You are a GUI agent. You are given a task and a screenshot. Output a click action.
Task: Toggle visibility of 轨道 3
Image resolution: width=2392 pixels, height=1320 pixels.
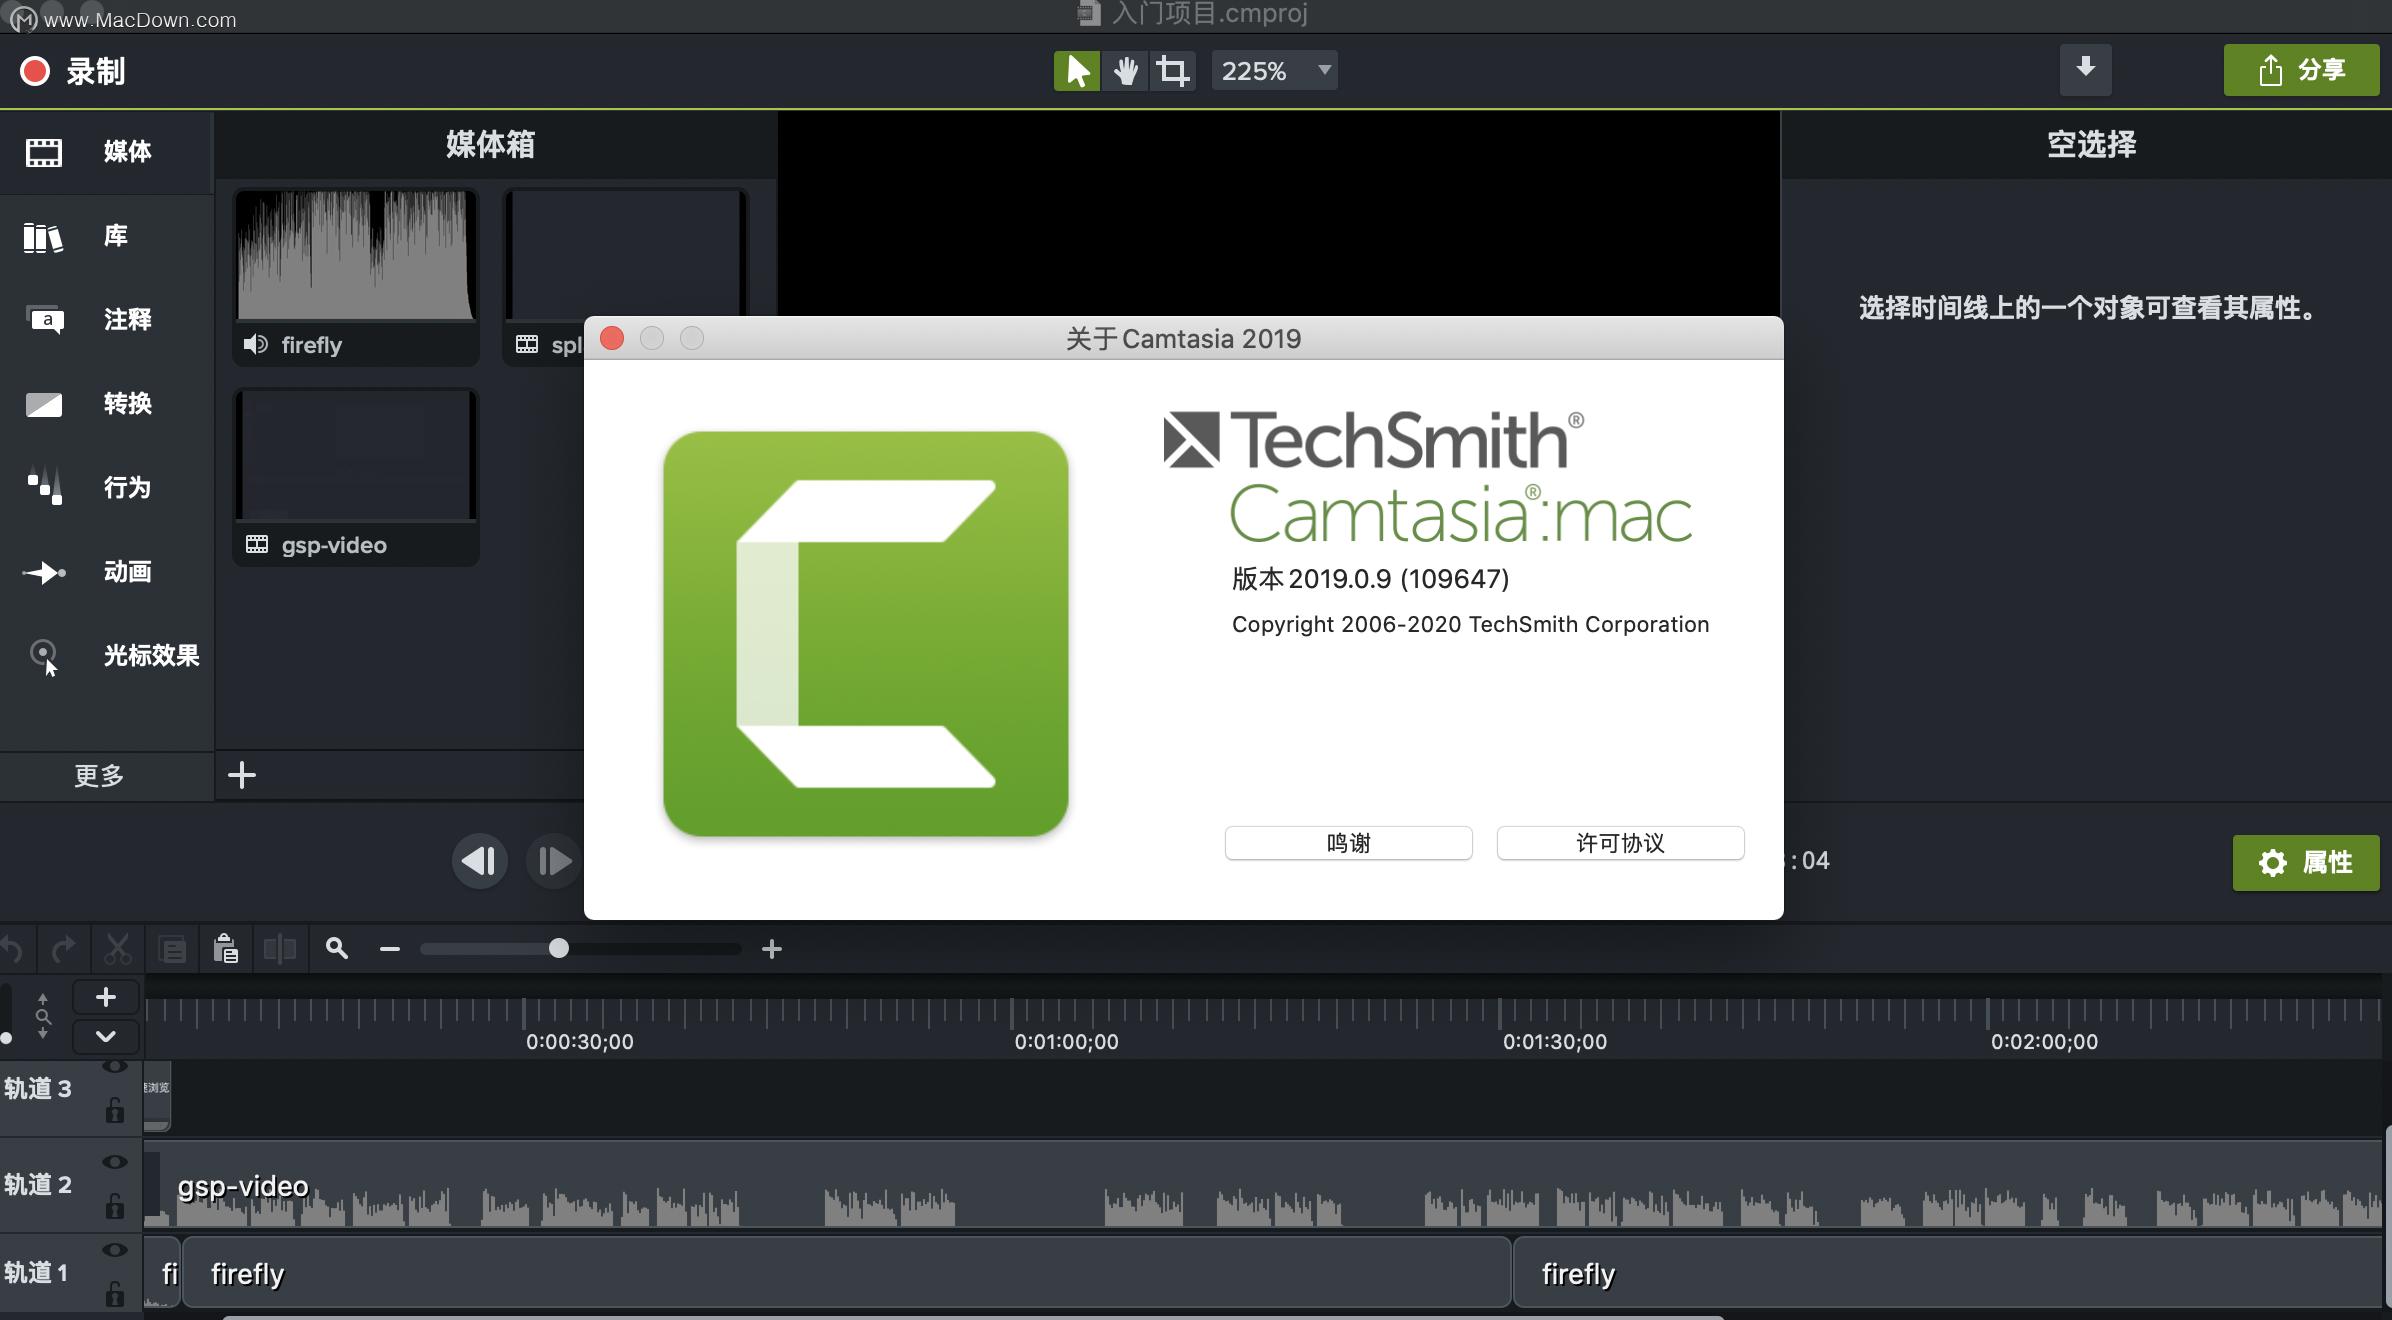pyautogui.click(x=114, y=1066)
